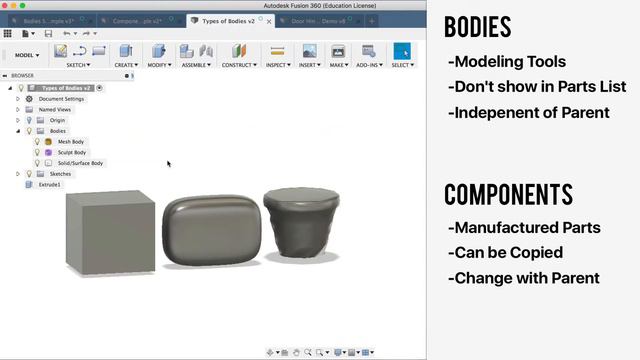Open the INSERT dropdown menu
640x360 pixels.
pos(309,65)
